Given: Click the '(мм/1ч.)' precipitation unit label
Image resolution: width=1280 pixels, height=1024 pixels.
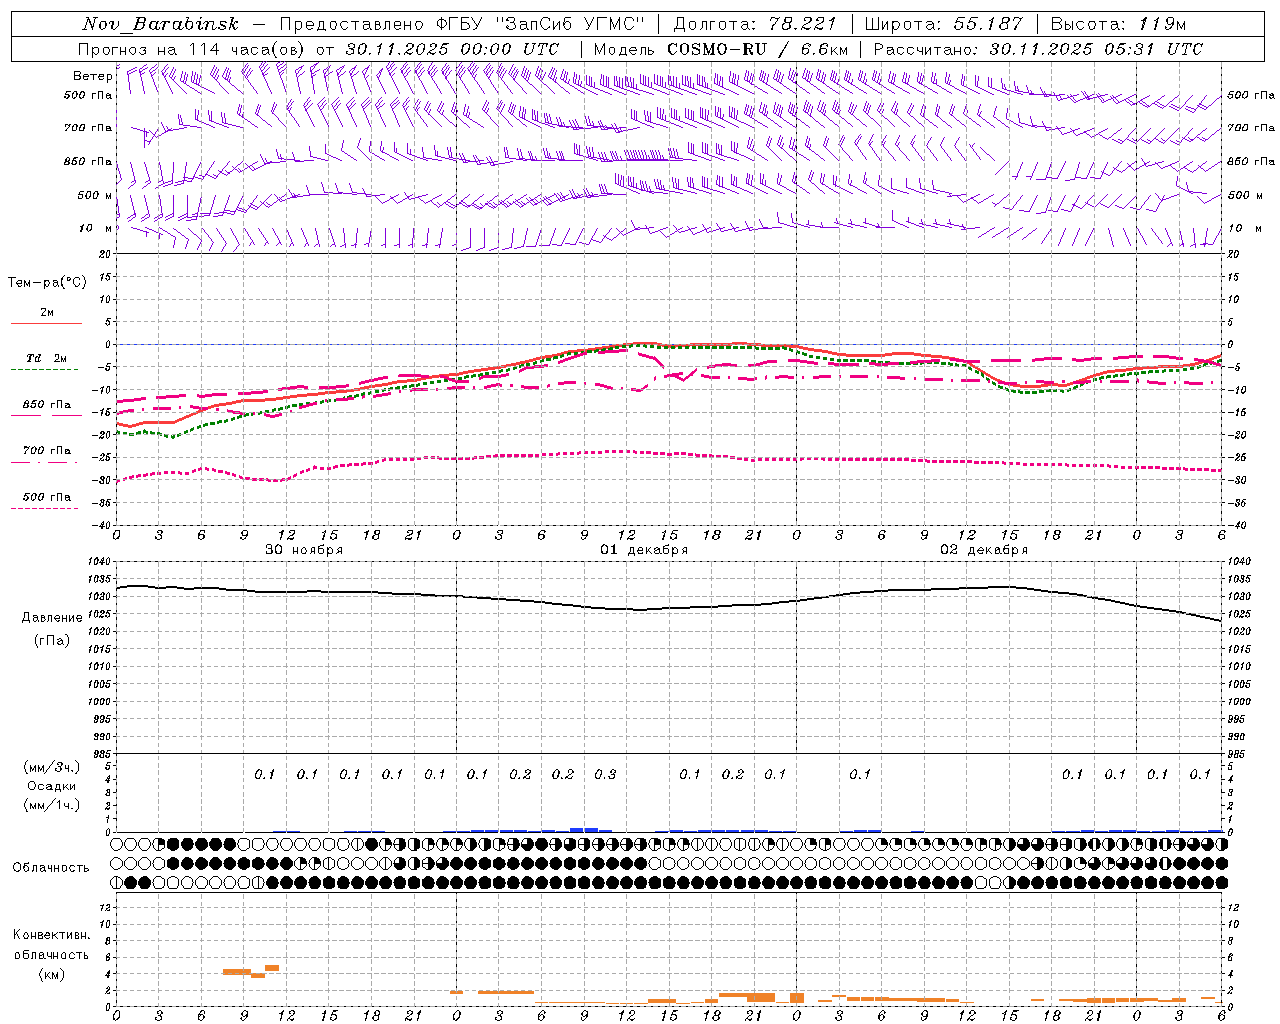Looking at the screenshot, I should [x=52, y=805].
